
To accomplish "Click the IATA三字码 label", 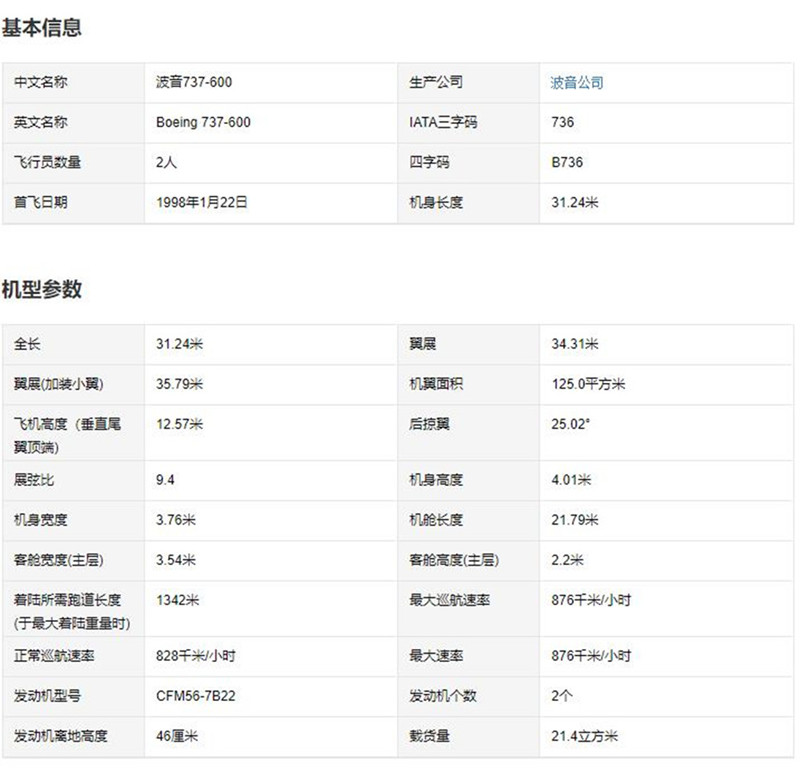I will pos(443,122).
